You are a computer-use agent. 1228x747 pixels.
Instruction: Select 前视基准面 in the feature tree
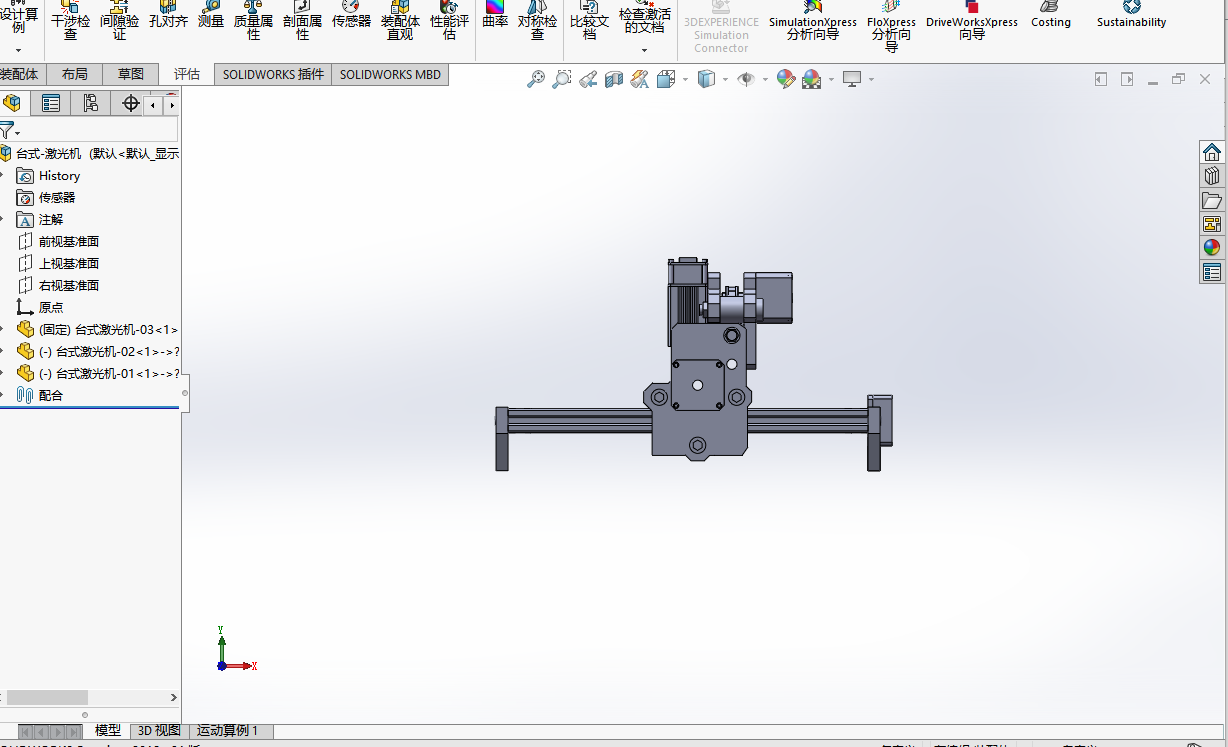click(x=68, y=241)
